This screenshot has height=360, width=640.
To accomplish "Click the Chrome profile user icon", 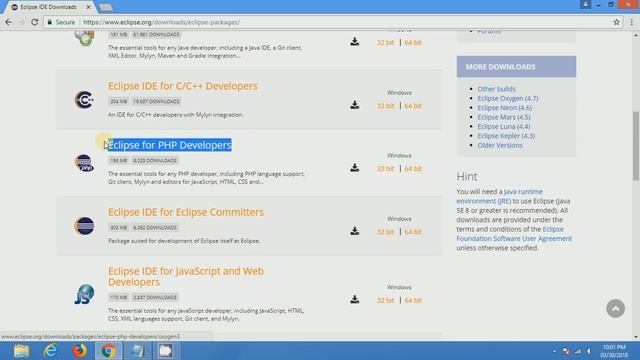I will 585,4.
